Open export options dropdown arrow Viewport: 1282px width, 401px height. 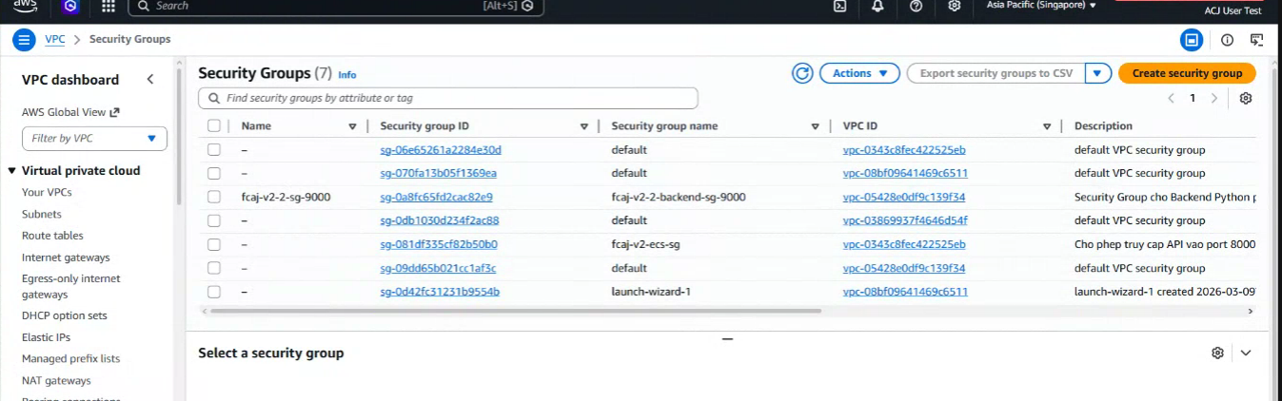(1098, 73)
